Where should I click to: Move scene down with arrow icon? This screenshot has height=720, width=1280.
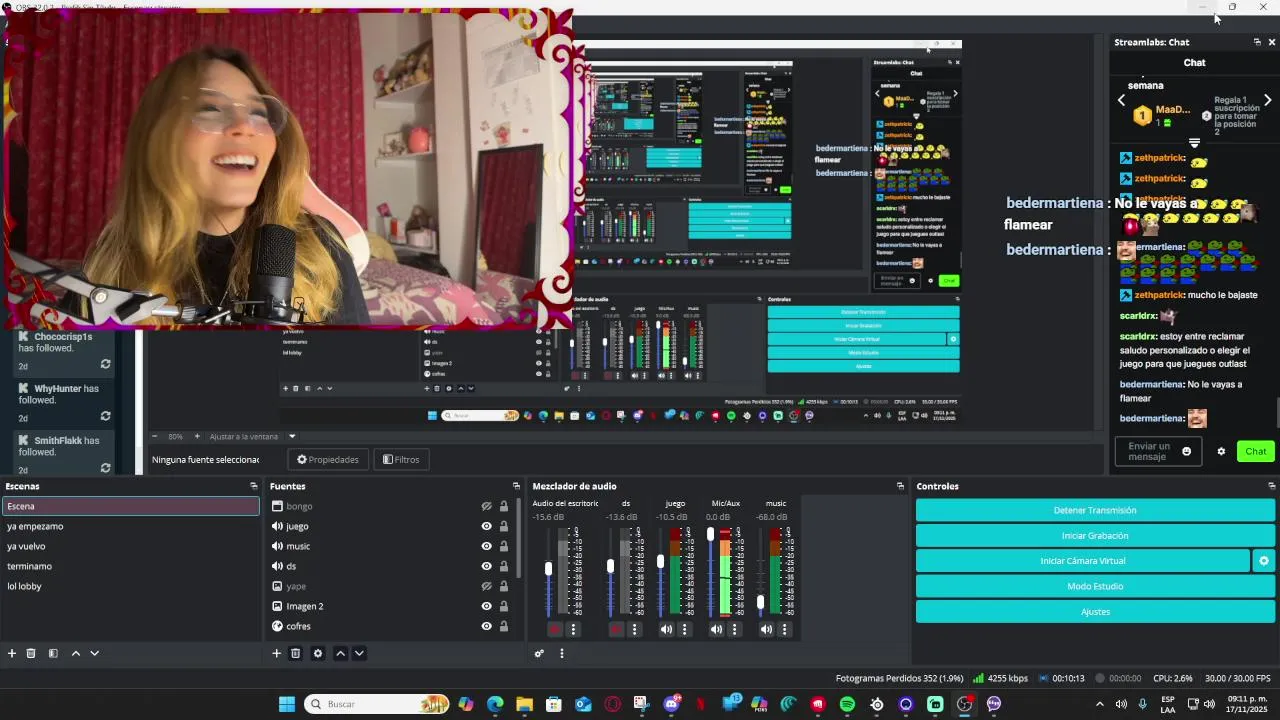tap(95, 653)
